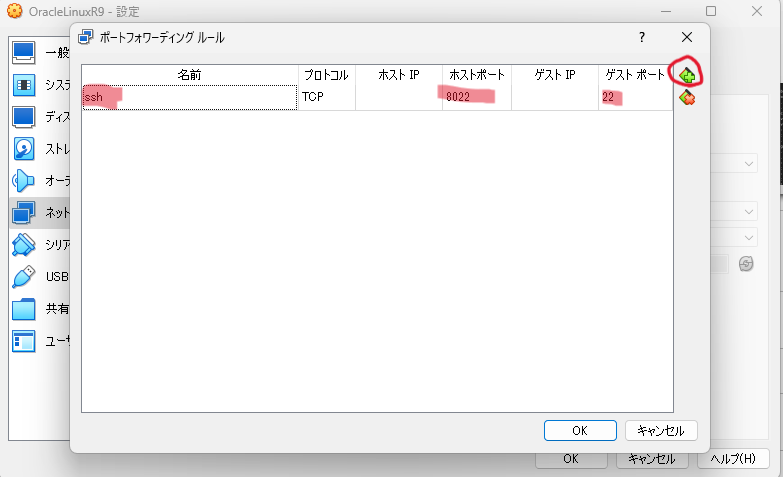Viewport: 783px width, 477px height.
Task: Open the Audio speaker icon
Action: (x=24, y=180)
